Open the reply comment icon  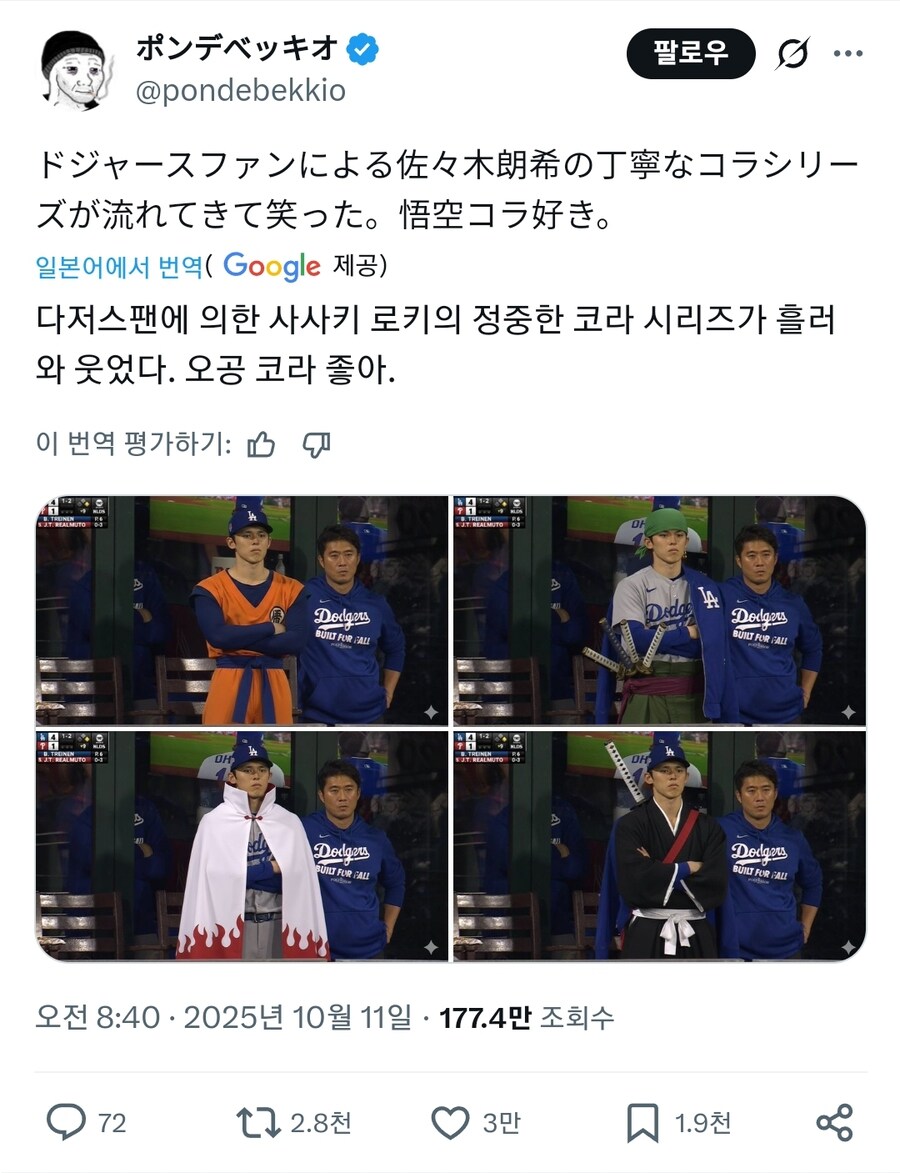tap(67, 1122)
